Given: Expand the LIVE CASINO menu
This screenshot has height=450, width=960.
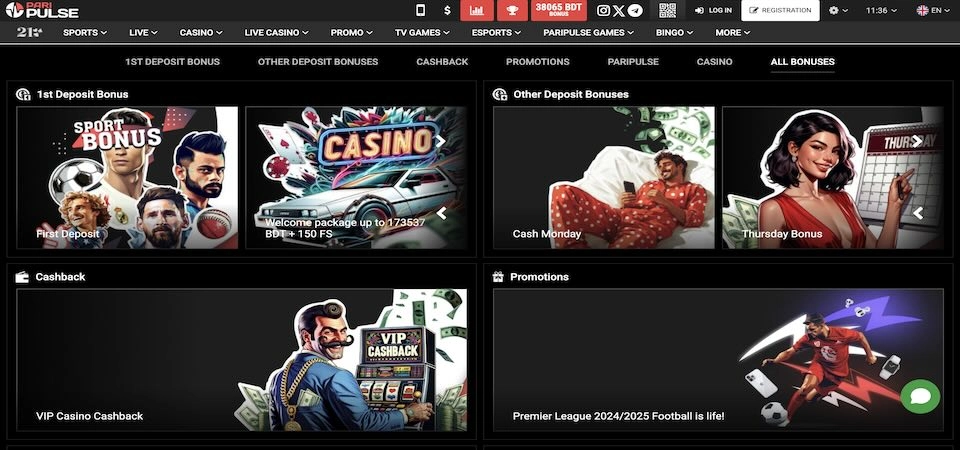Looking at the screenshot, I should coord(276,32).
